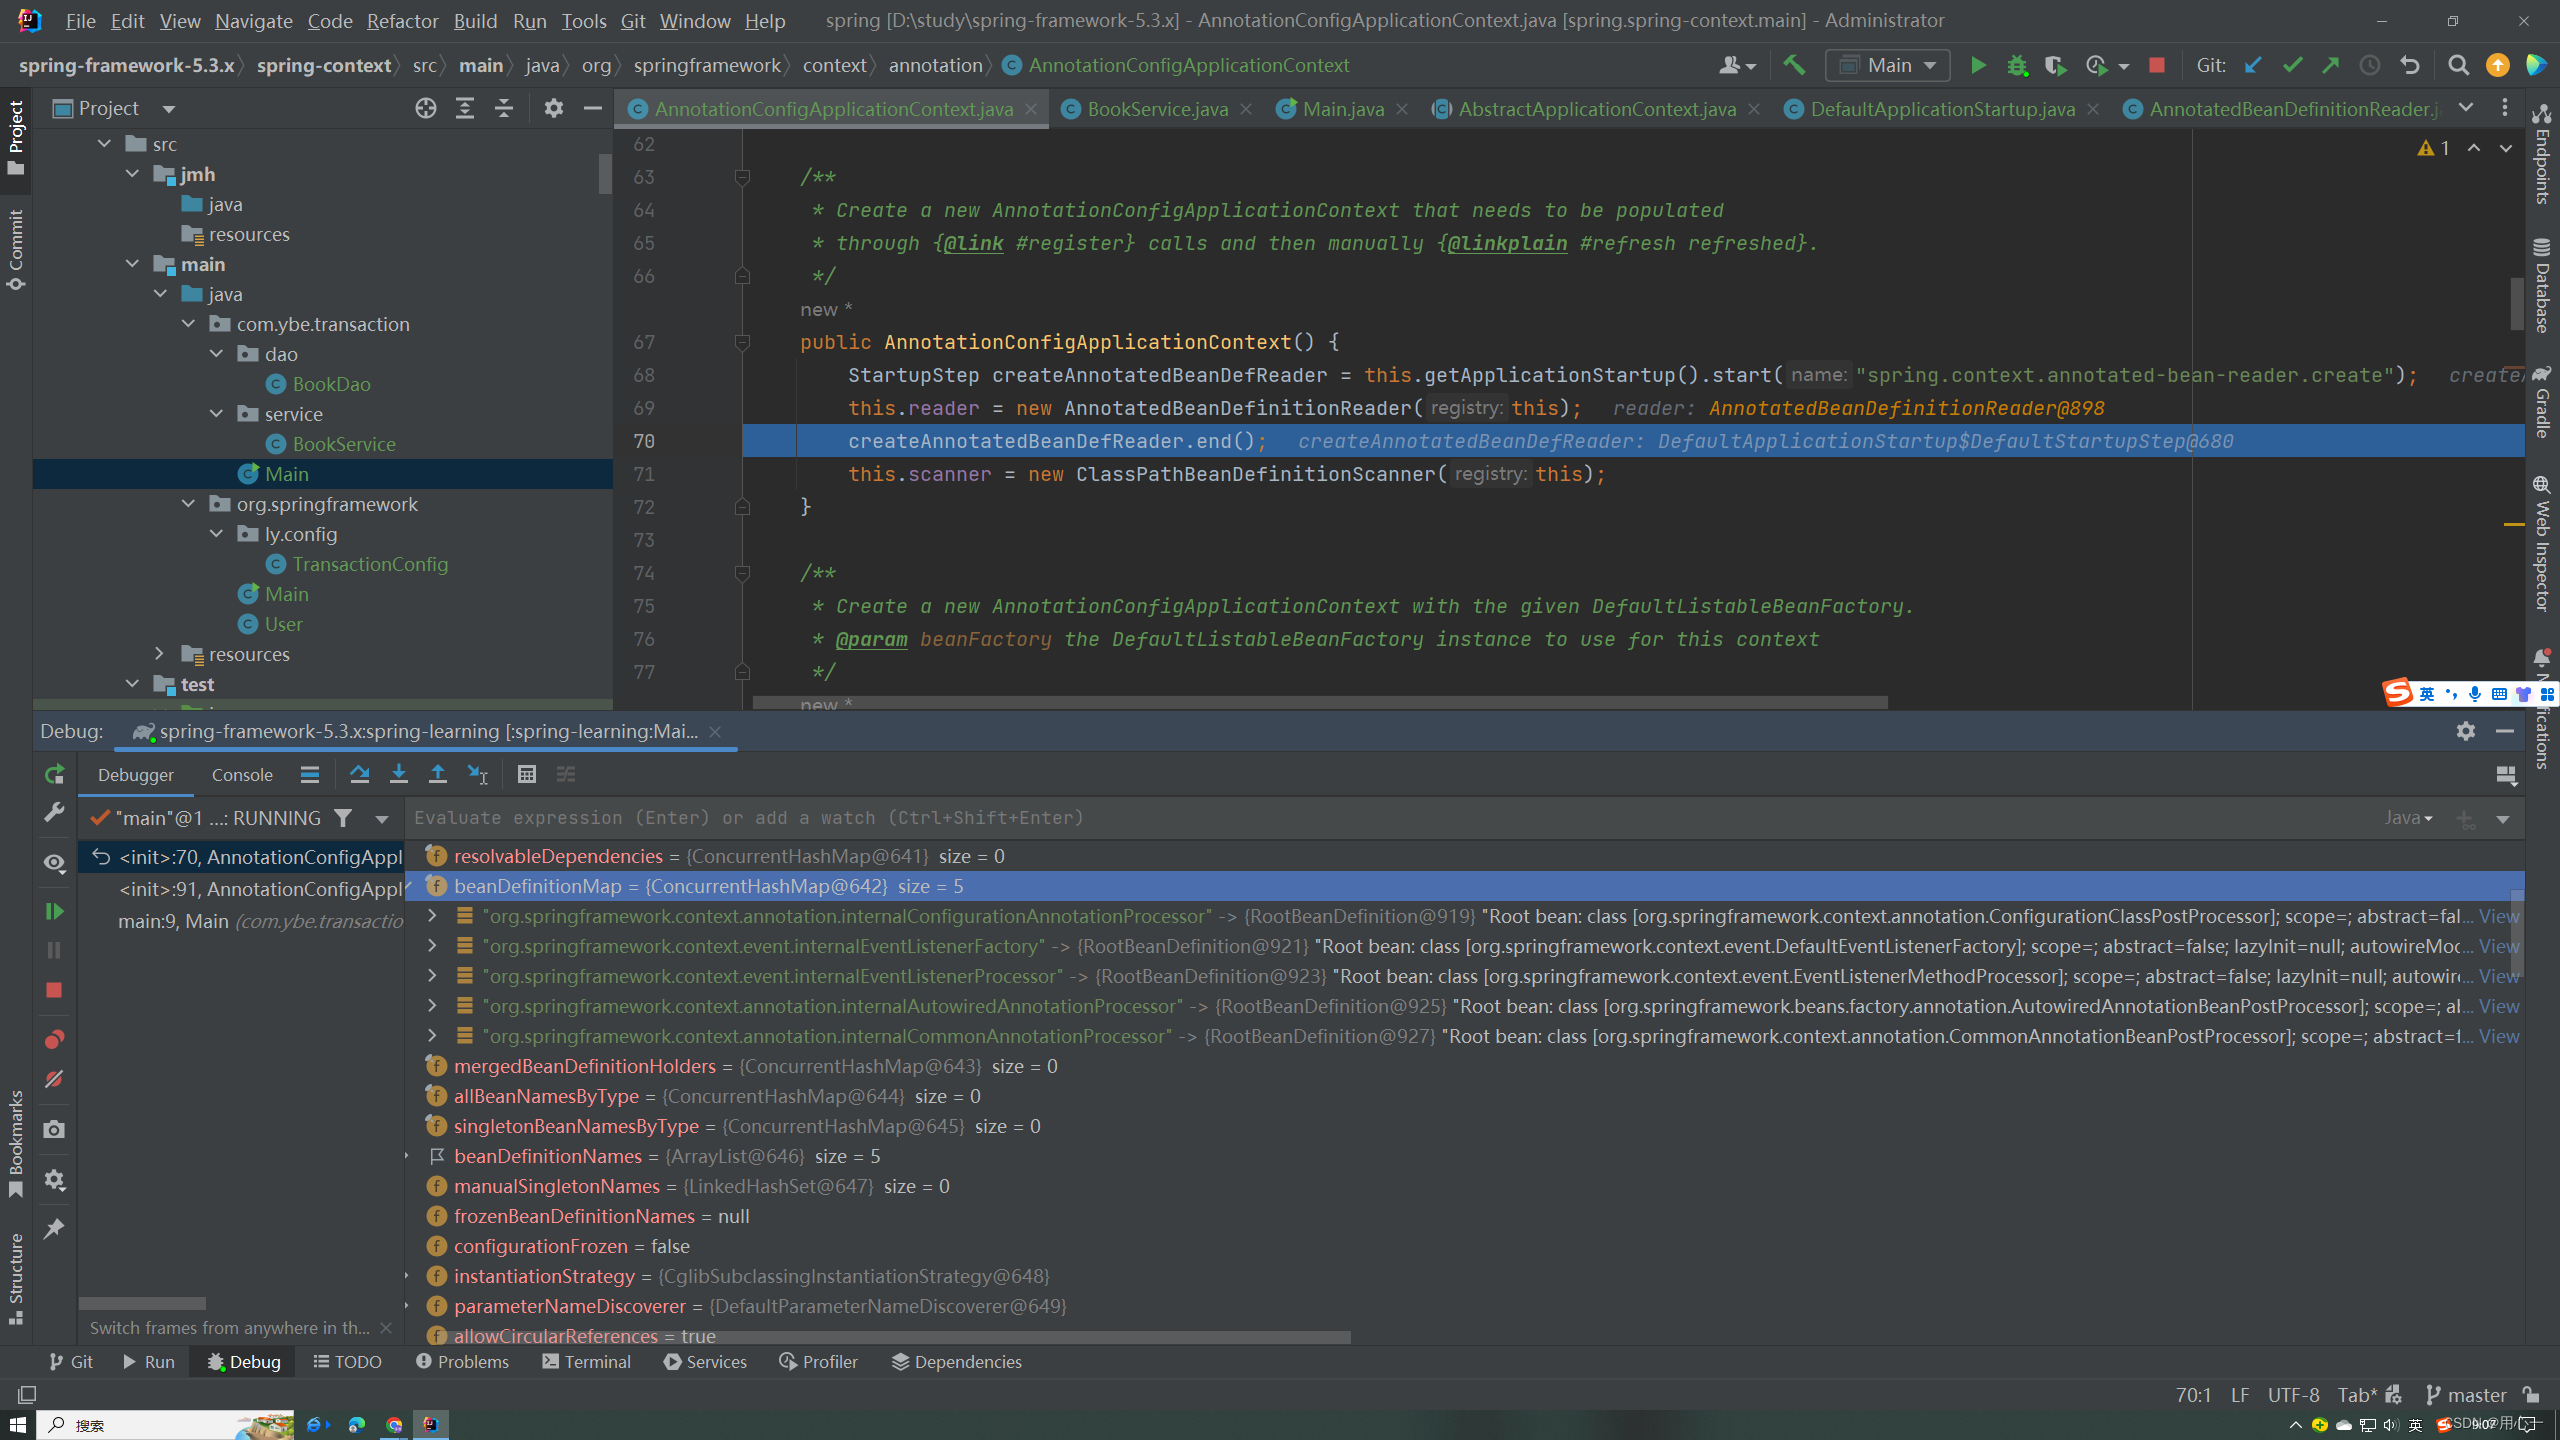Image resolution: width=2560 pixels, height=1440 pixels.
Task: Take thread dump camera icon
Action: (x=54, y=1129)
